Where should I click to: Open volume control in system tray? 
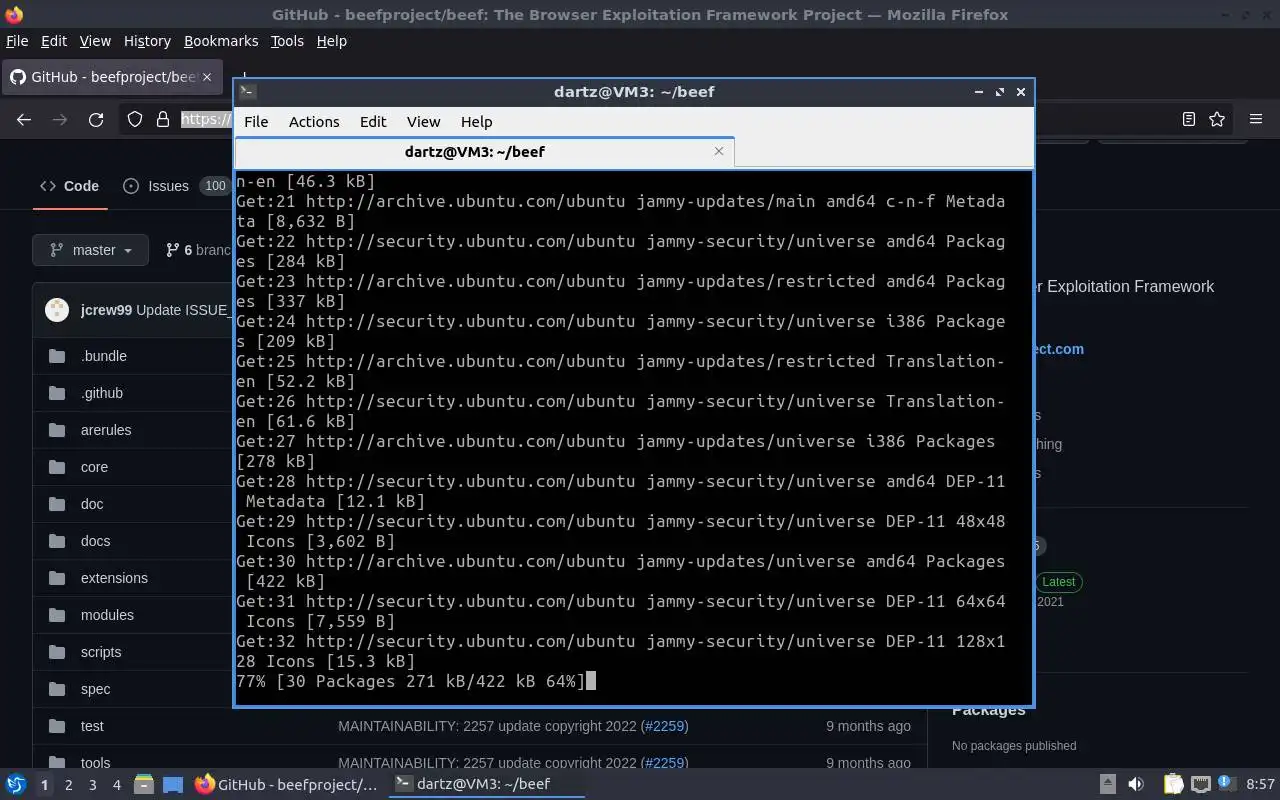(x=1136, y=784)
